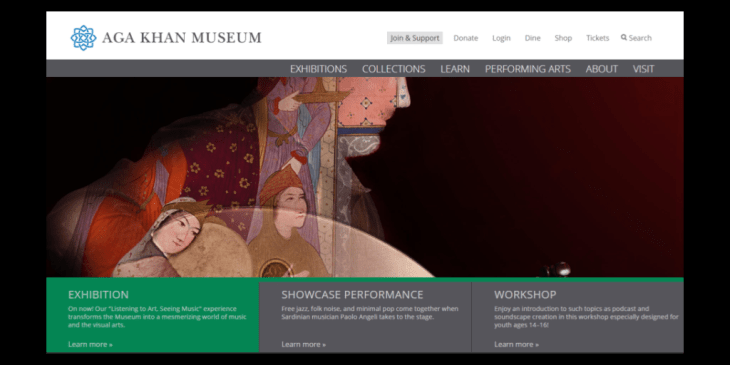
Task: Open the Tickets link
Action: point(597,38)
